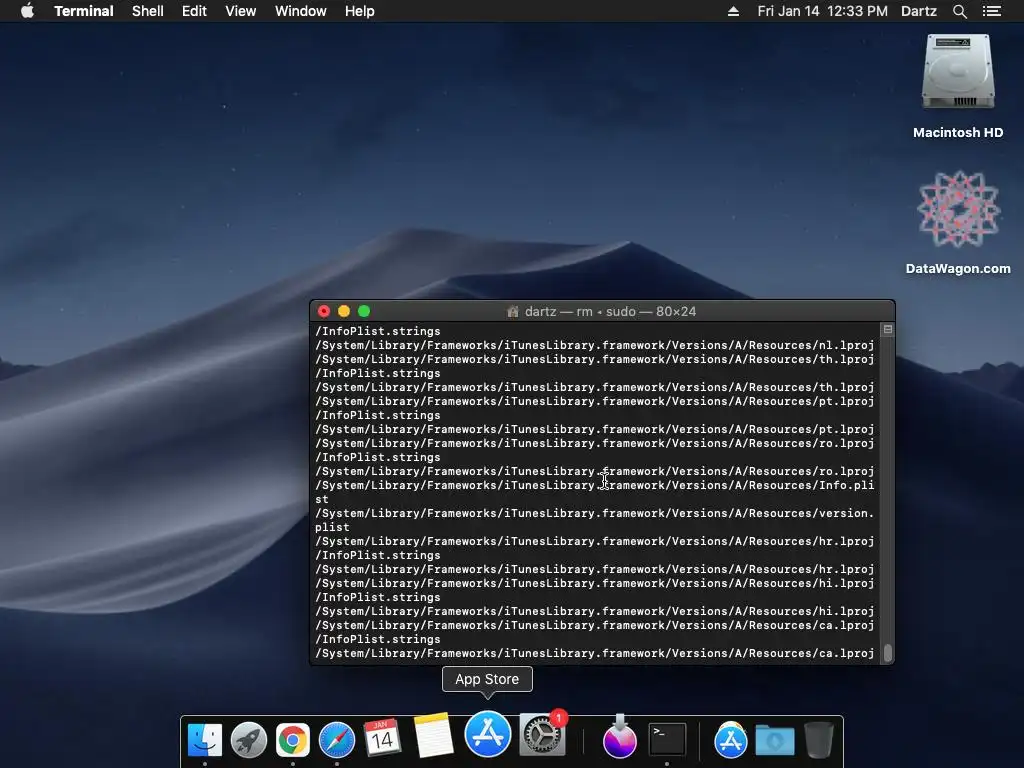This screenshot has height=768, width=1024.
Task: Open the Shell menu
Action: coord(148,11)
